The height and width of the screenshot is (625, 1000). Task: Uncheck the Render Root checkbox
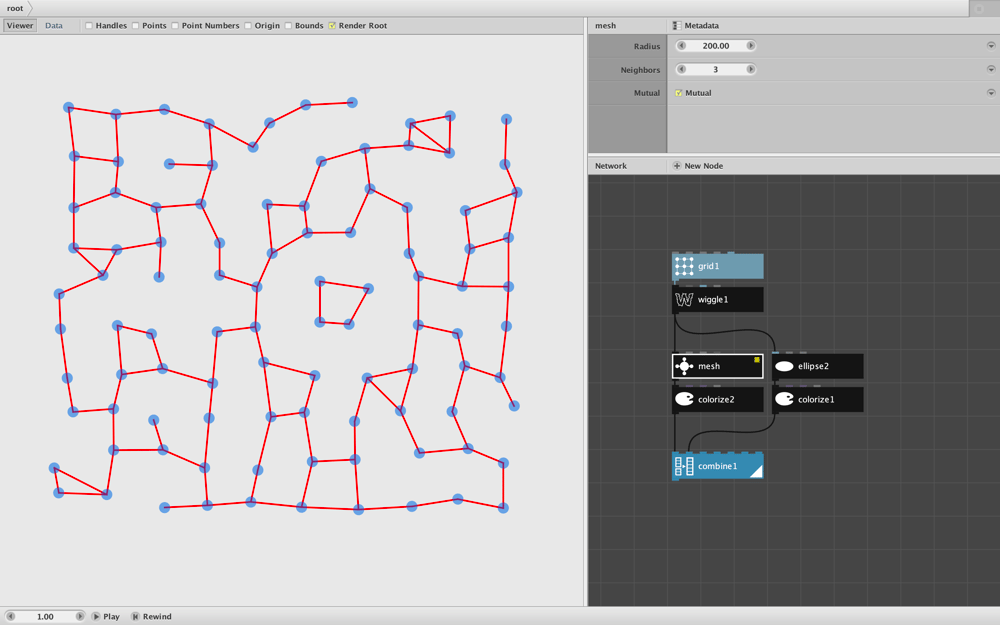pyautogui.click(x=332, y=26)
